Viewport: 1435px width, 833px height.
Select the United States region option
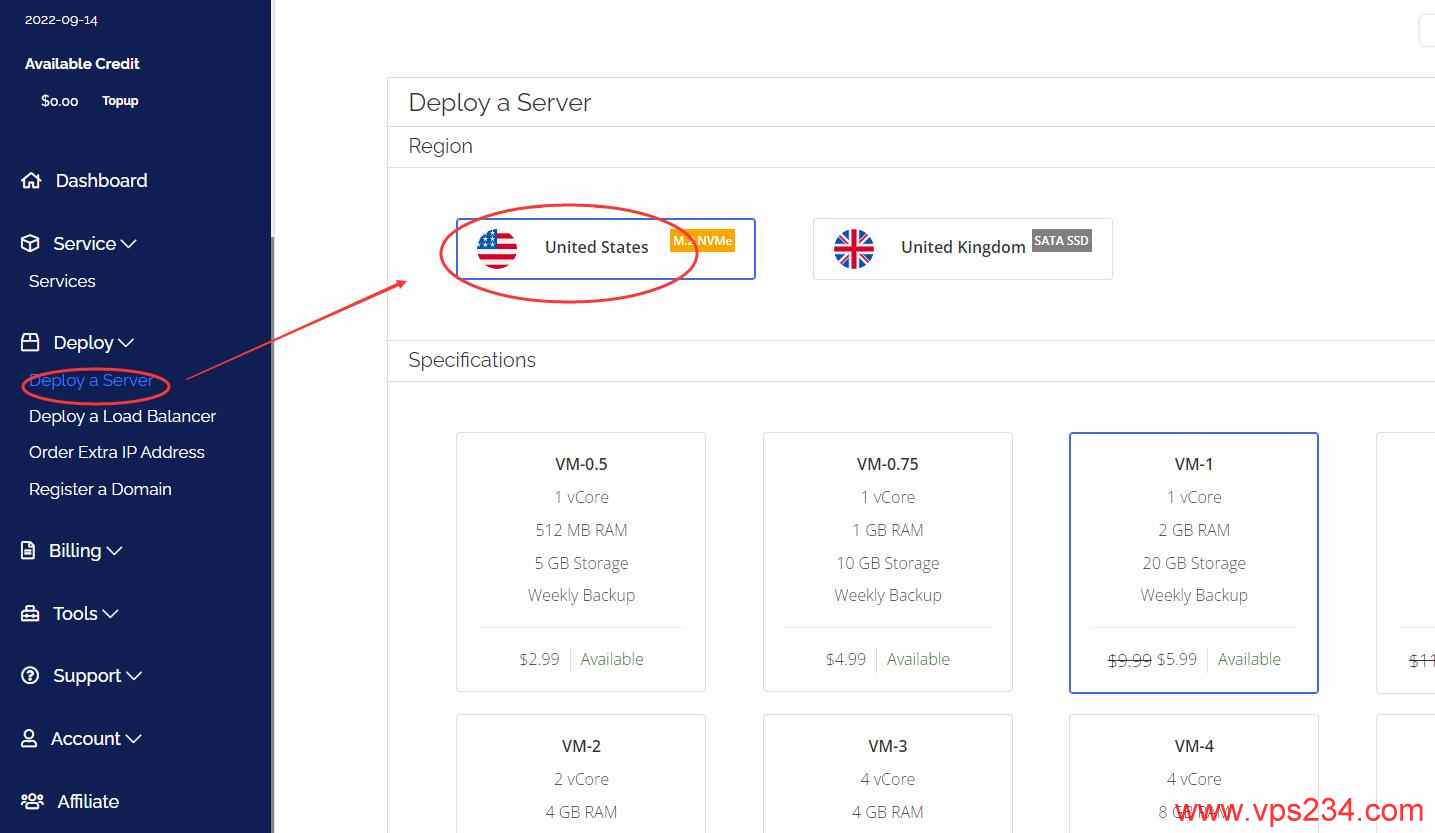[606, 248]
